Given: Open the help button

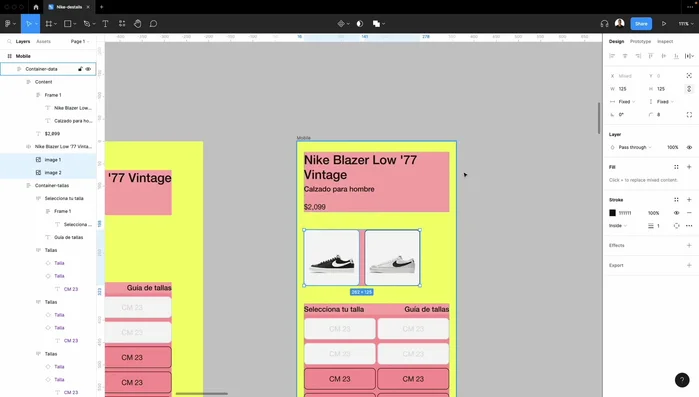Looking at the screenshot, I should point(682,380).
